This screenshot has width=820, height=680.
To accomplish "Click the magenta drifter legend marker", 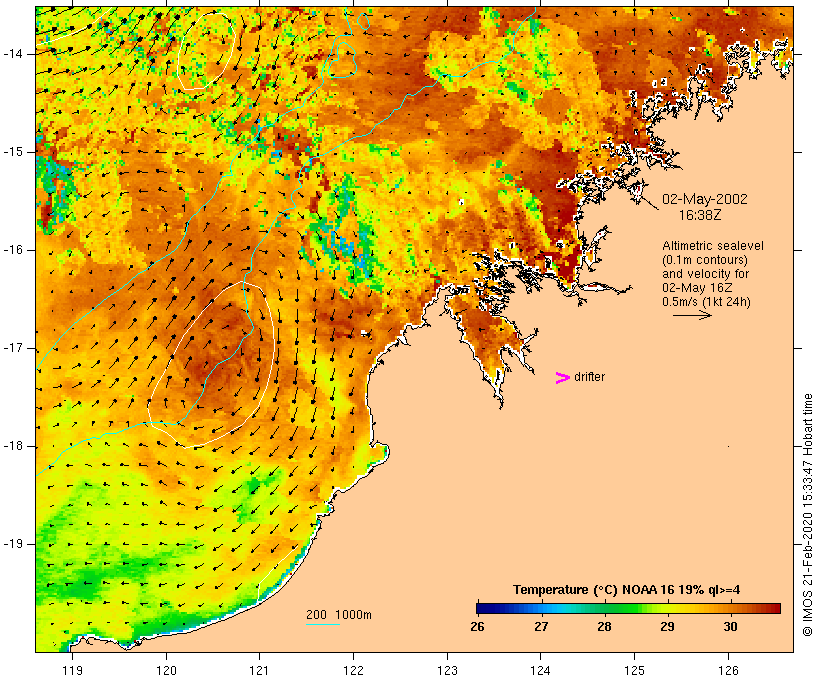I will [562, 378].
